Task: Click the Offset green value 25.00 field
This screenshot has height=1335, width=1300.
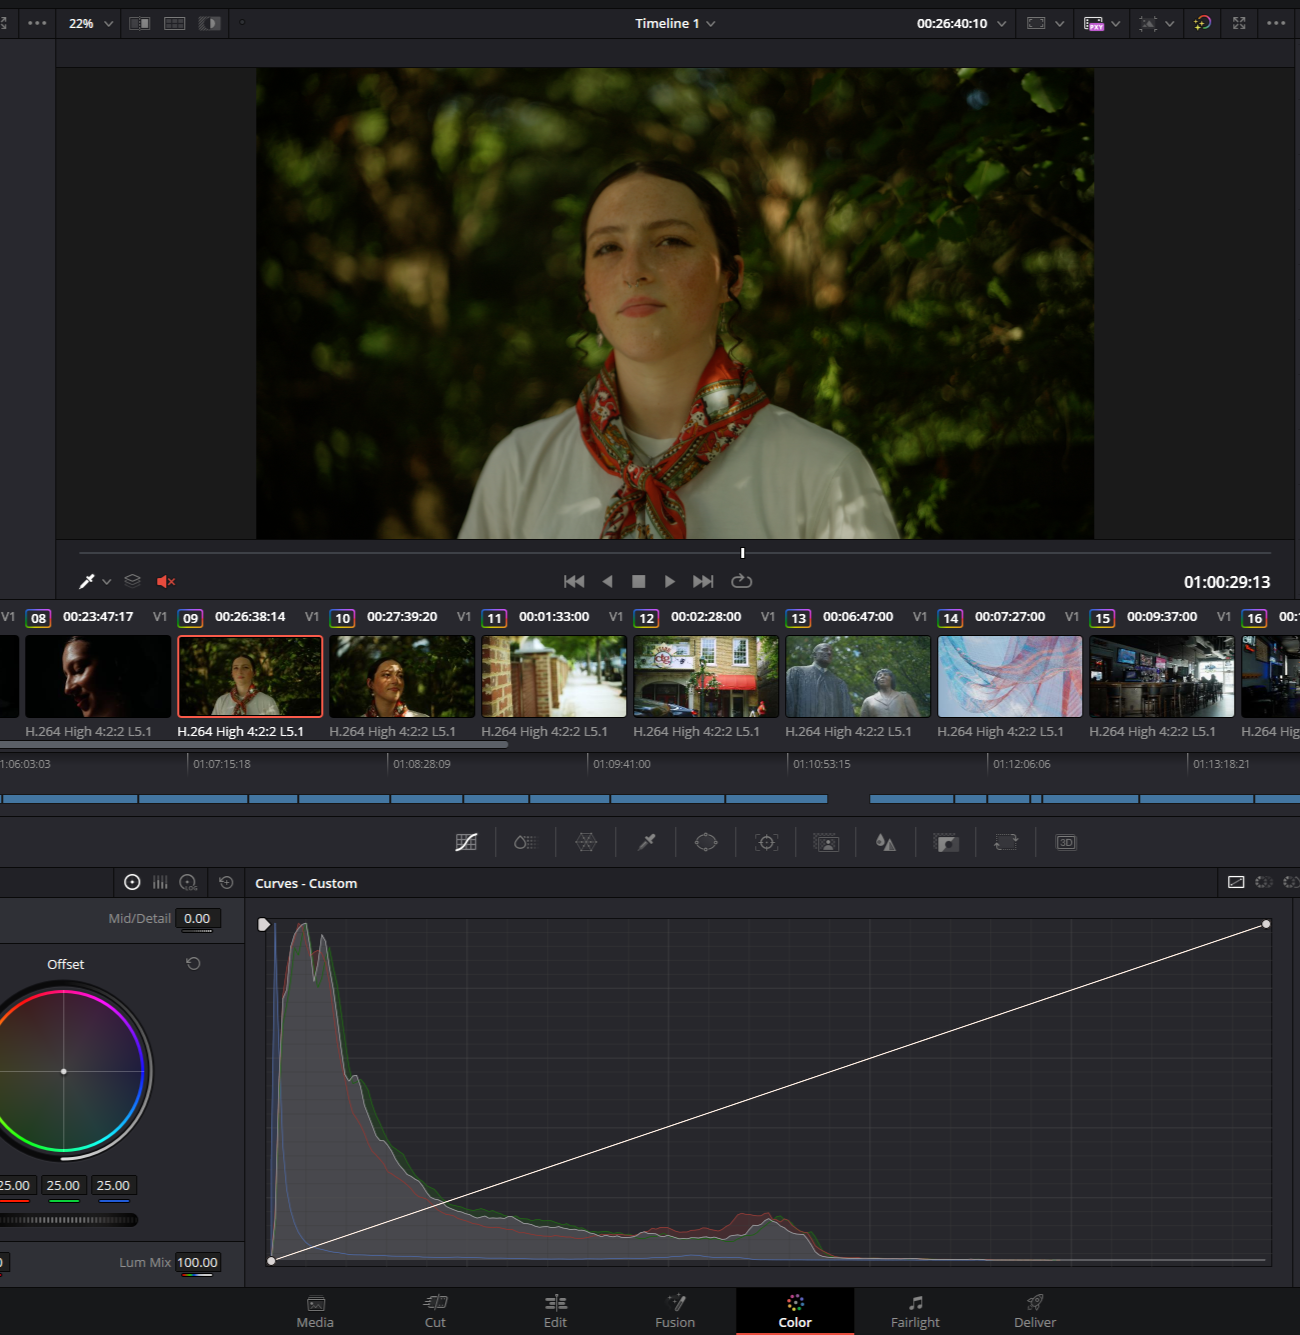Action: [x=63, y=1185]
